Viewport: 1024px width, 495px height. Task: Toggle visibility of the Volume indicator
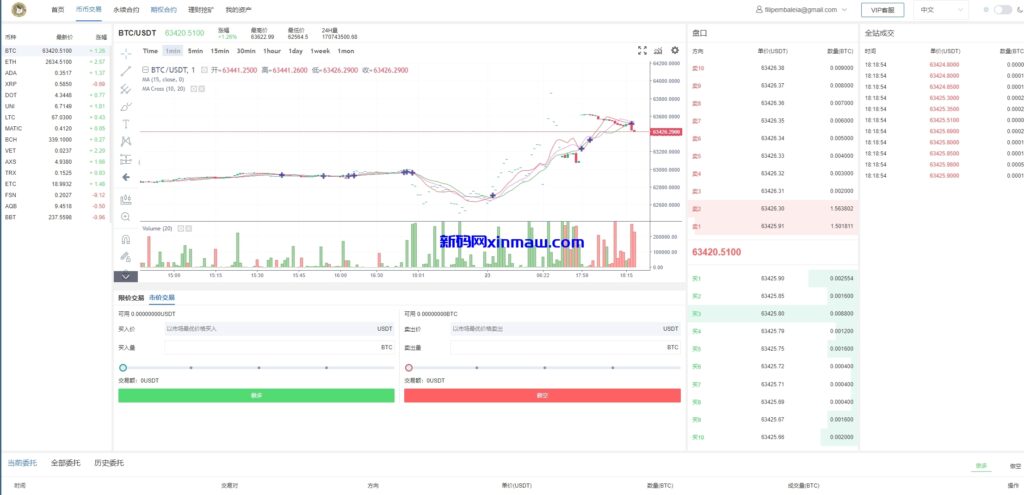coord(180,229)
